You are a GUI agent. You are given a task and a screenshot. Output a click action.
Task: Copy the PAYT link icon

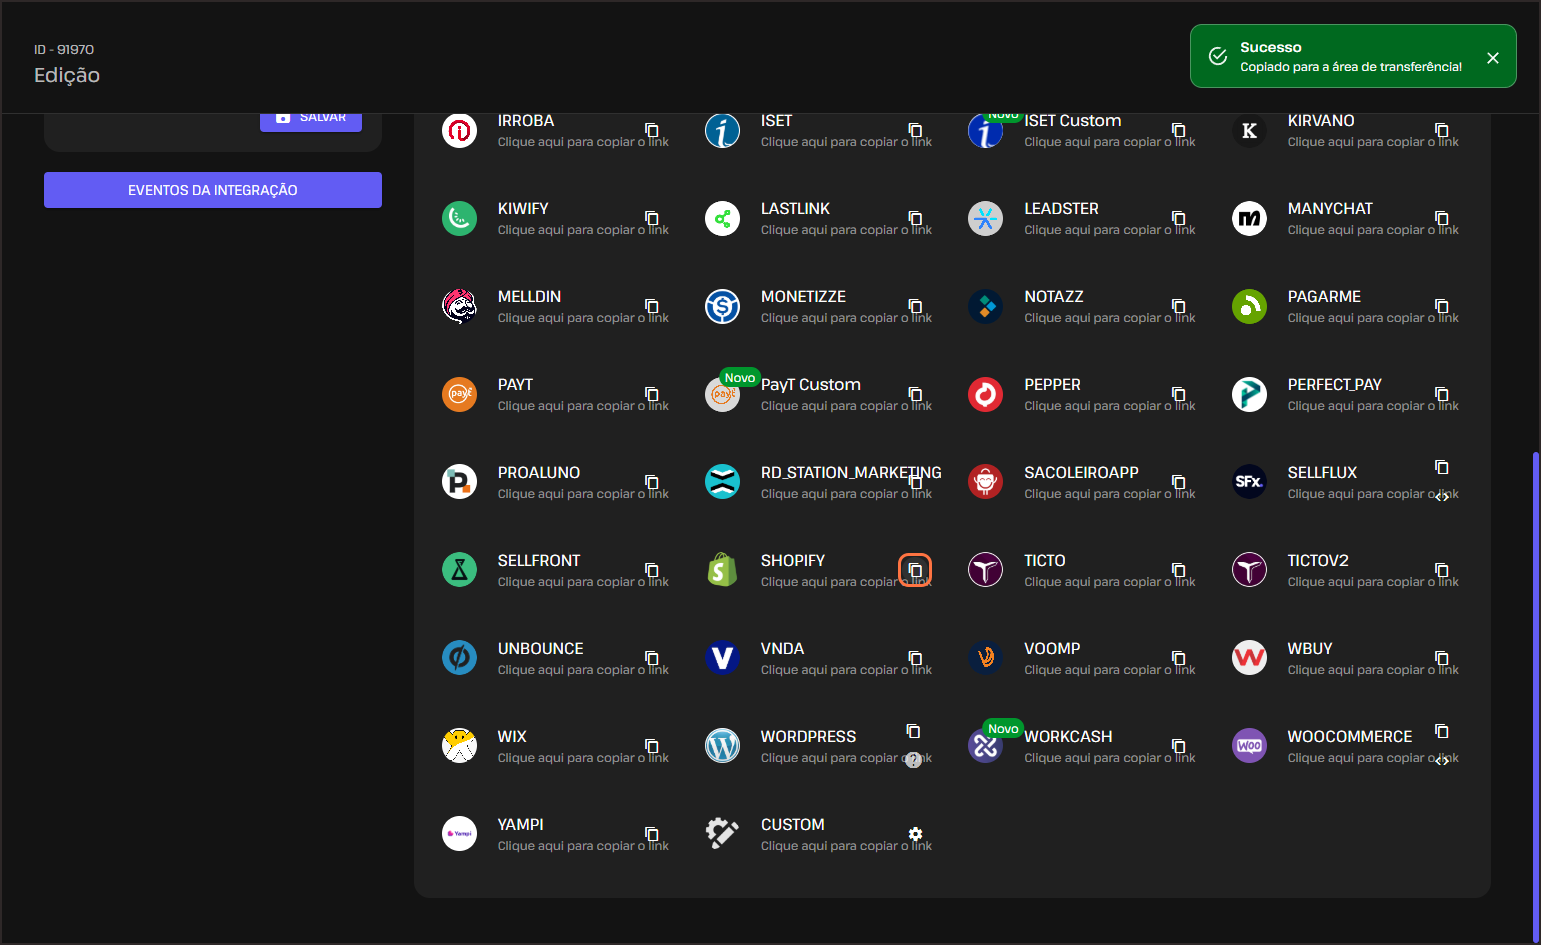(652, 394)
